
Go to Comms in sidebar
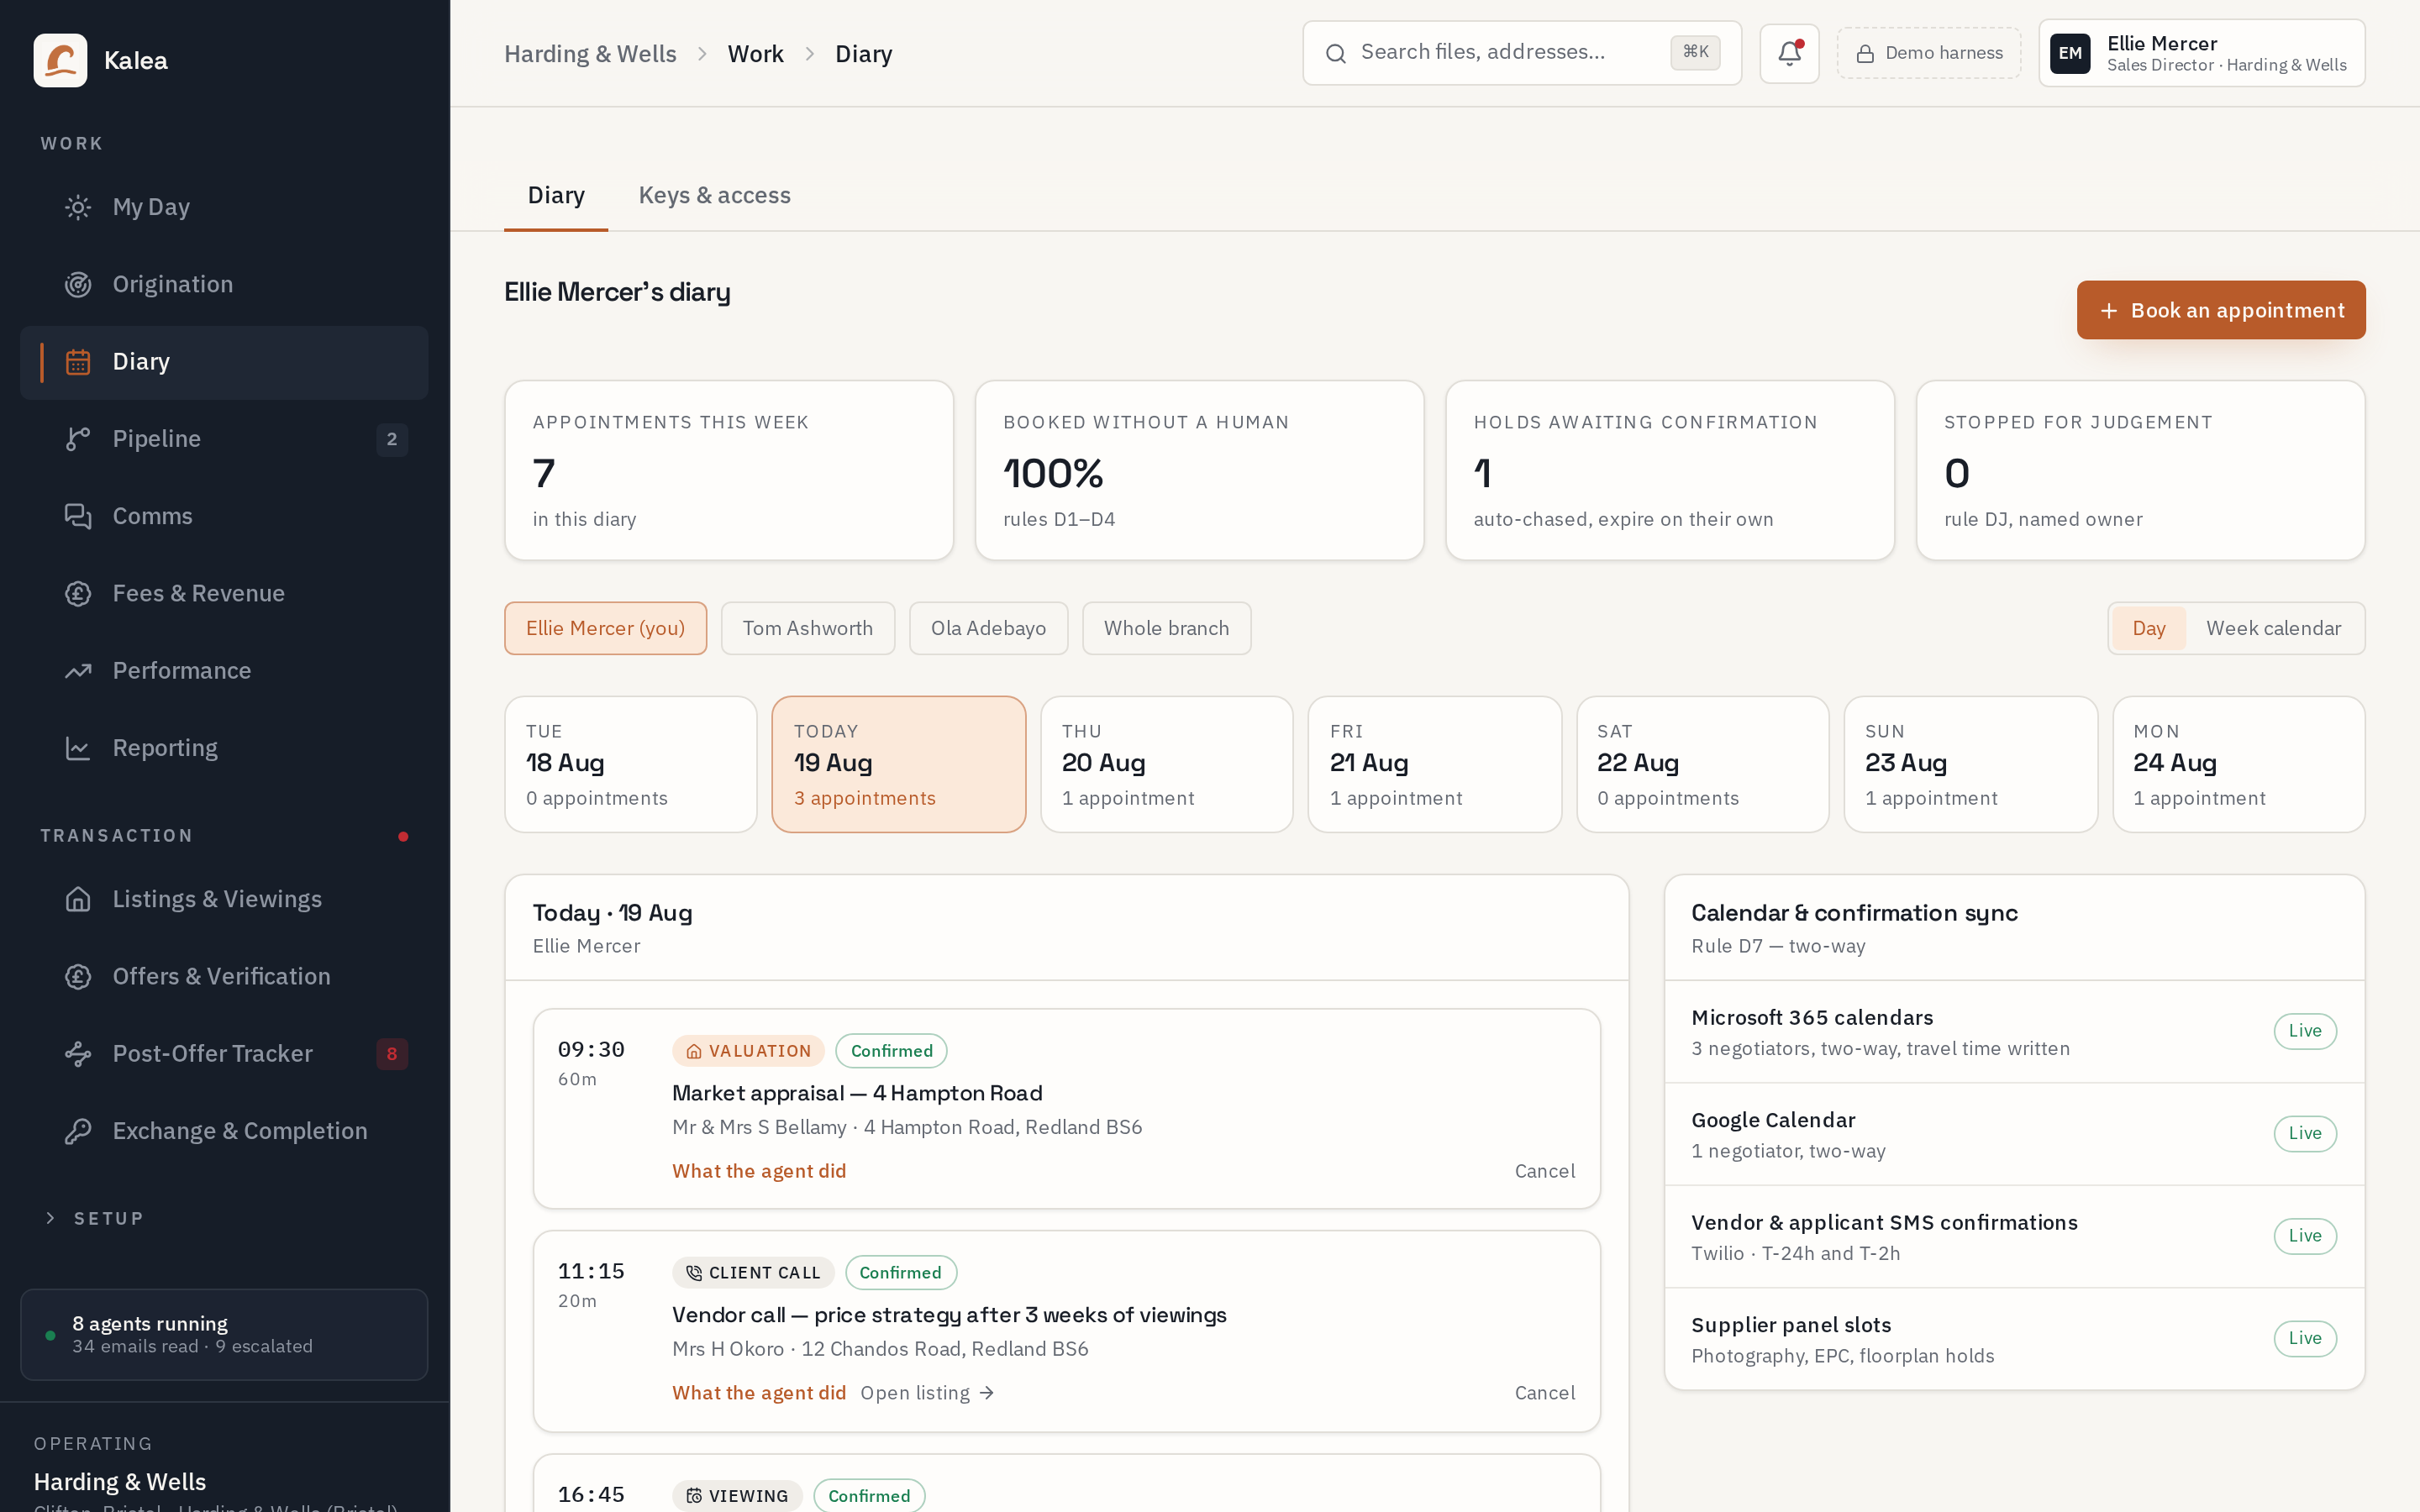point(224,516)
